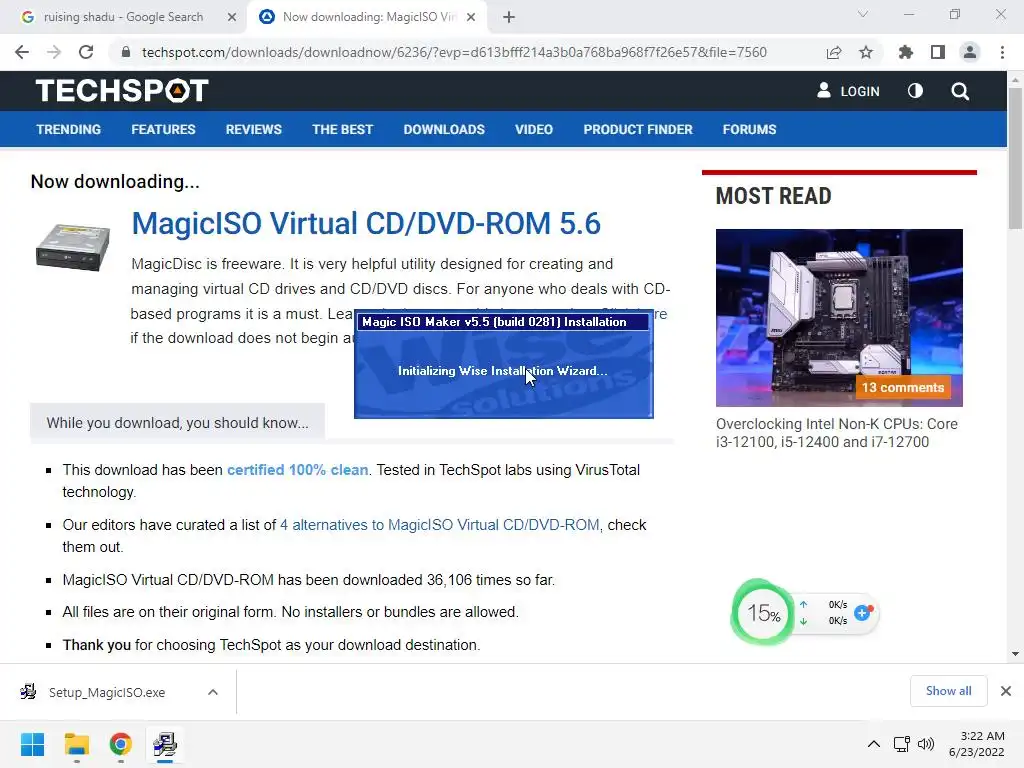Open the FEATURES menu item
1024x768 pixels.
coord(163,129)
